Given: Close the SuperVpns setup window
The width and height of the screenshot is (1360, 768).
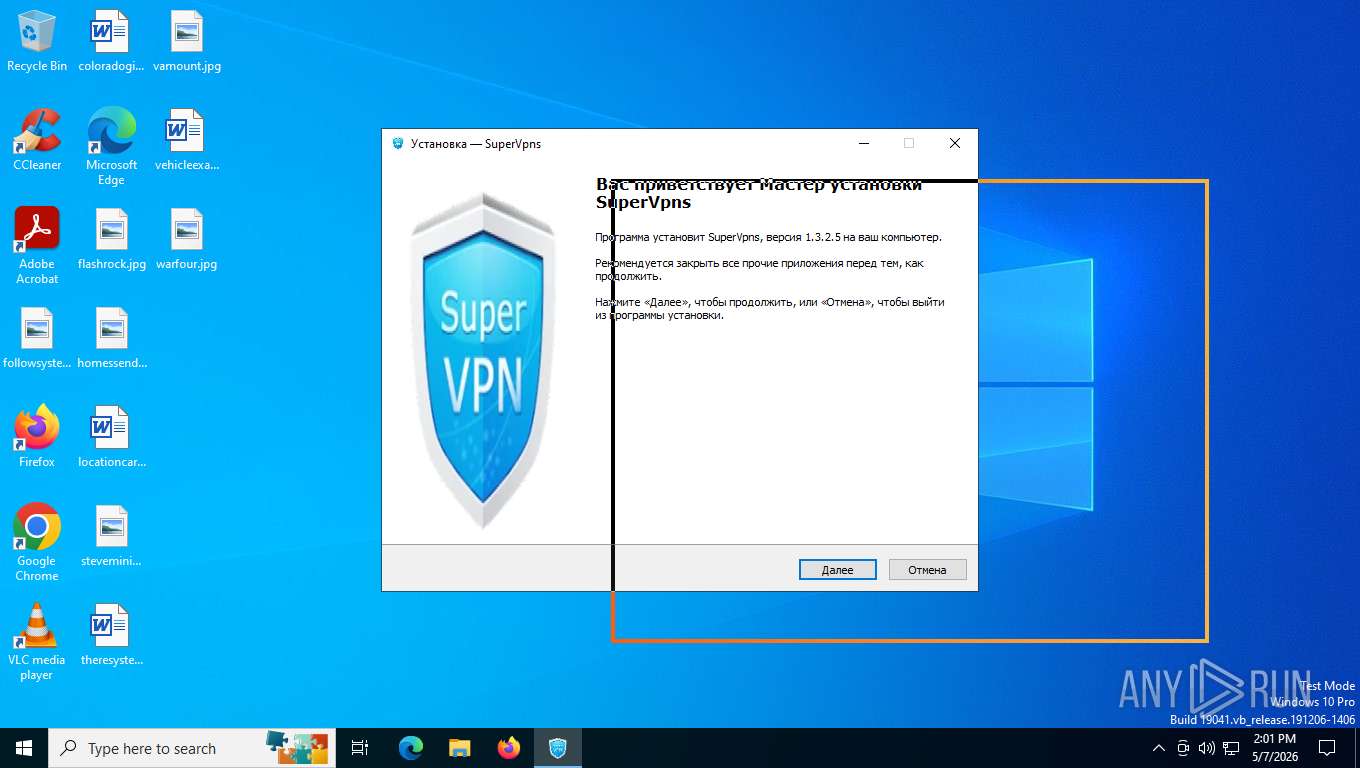Looking at the screenshot, I should [x=954, y=143].
